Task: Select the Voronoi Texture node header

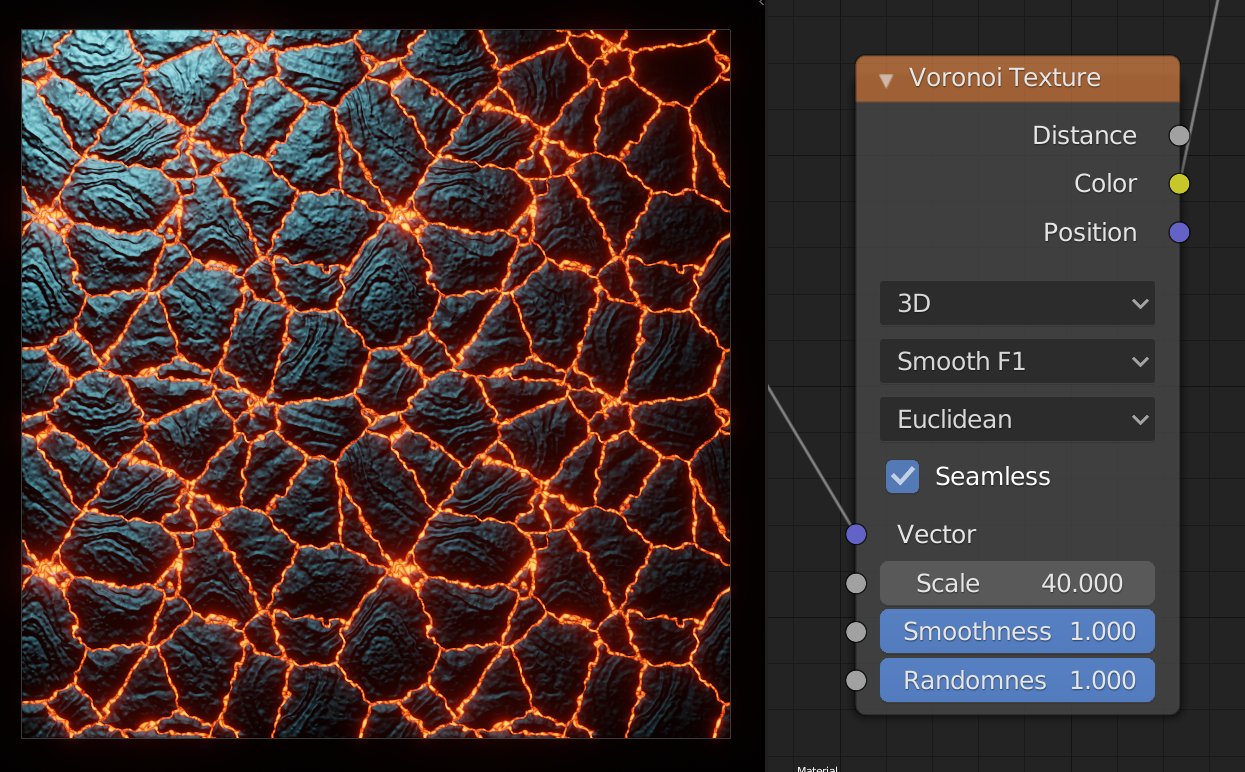Action: tap(1018, 79)
